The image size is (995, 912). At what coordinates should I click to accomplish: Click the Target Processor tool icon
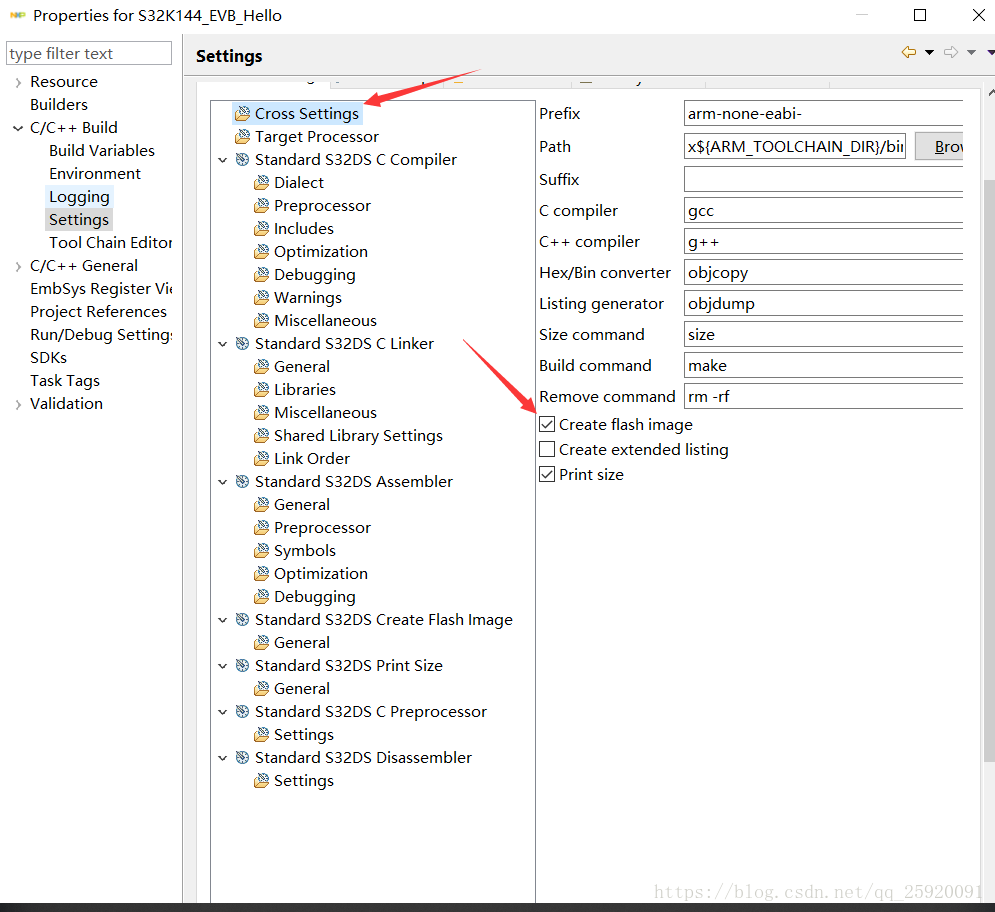click(242, 137)
